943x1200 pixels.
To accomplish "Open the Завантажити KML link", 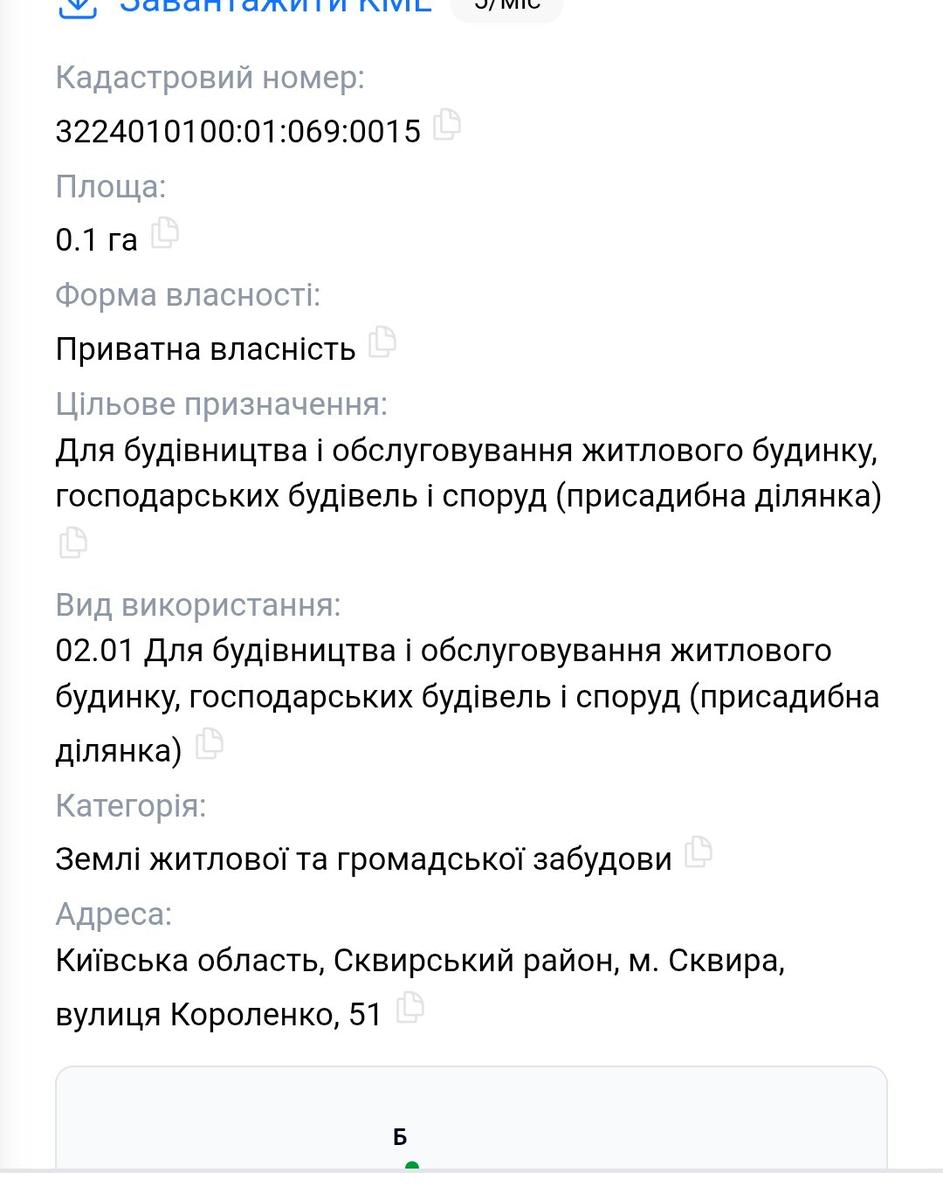I will click(x=275, y=6).
